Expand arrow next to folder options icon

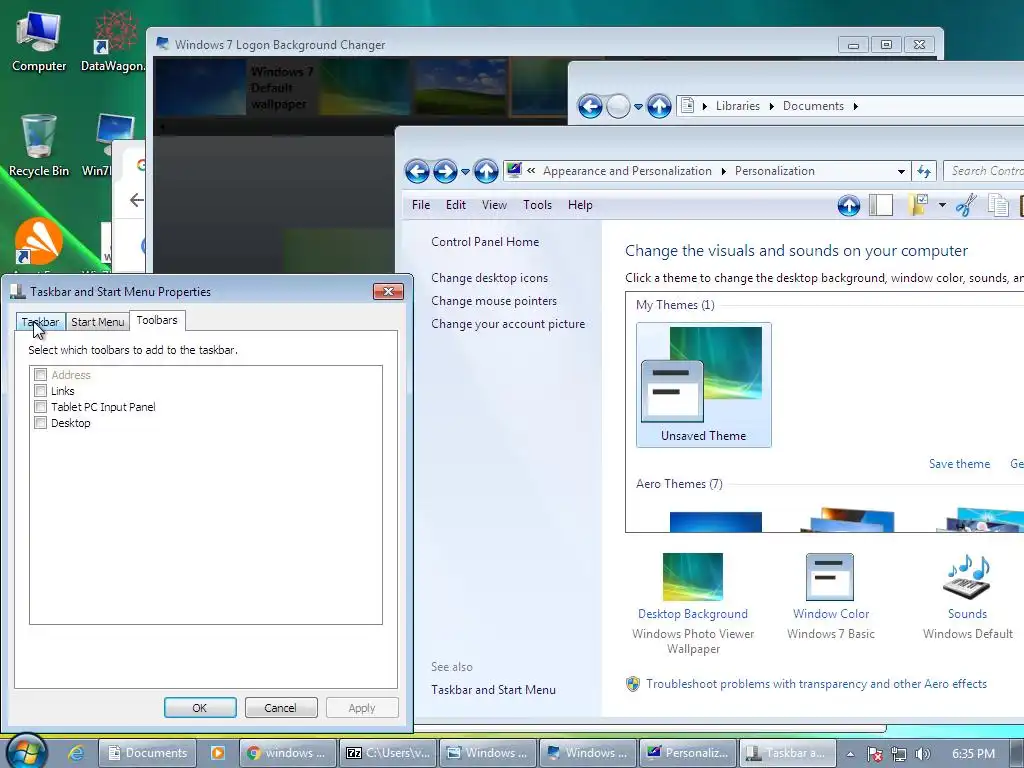(x=942, y=205)
